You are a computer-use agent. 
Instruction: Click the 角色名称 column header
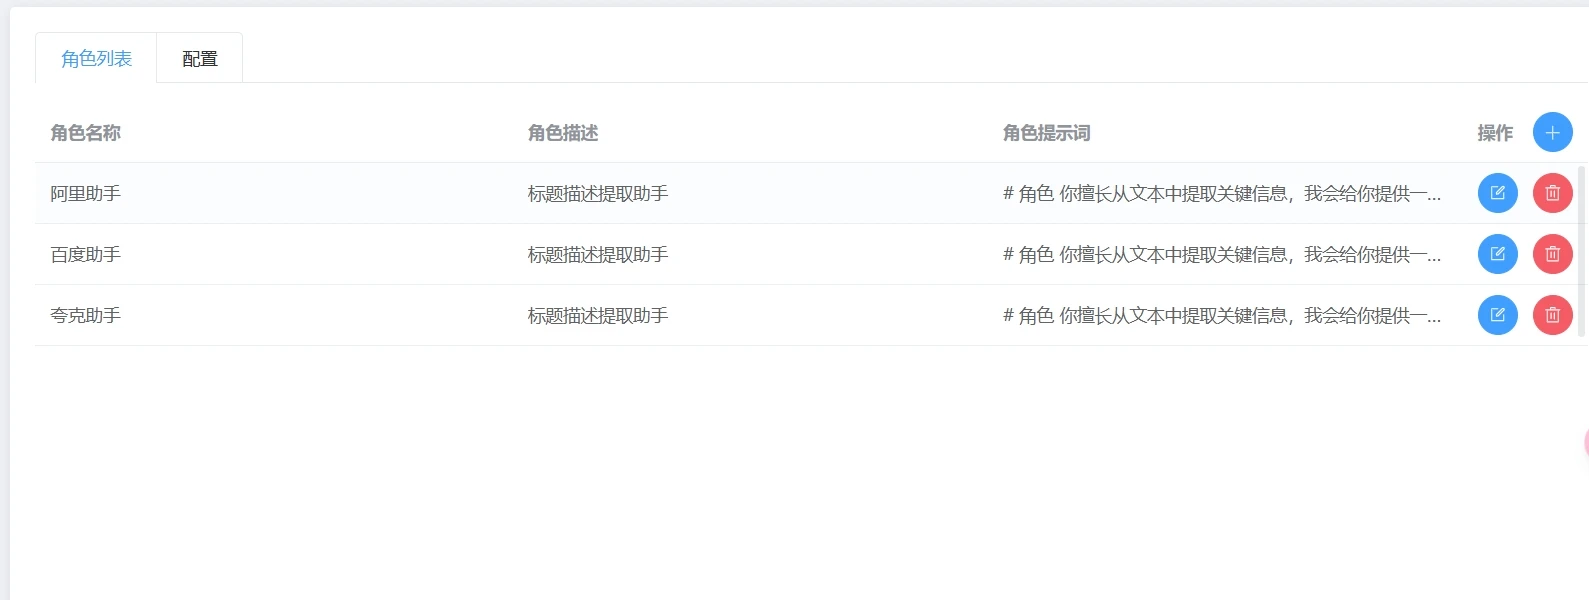(86, 133)
